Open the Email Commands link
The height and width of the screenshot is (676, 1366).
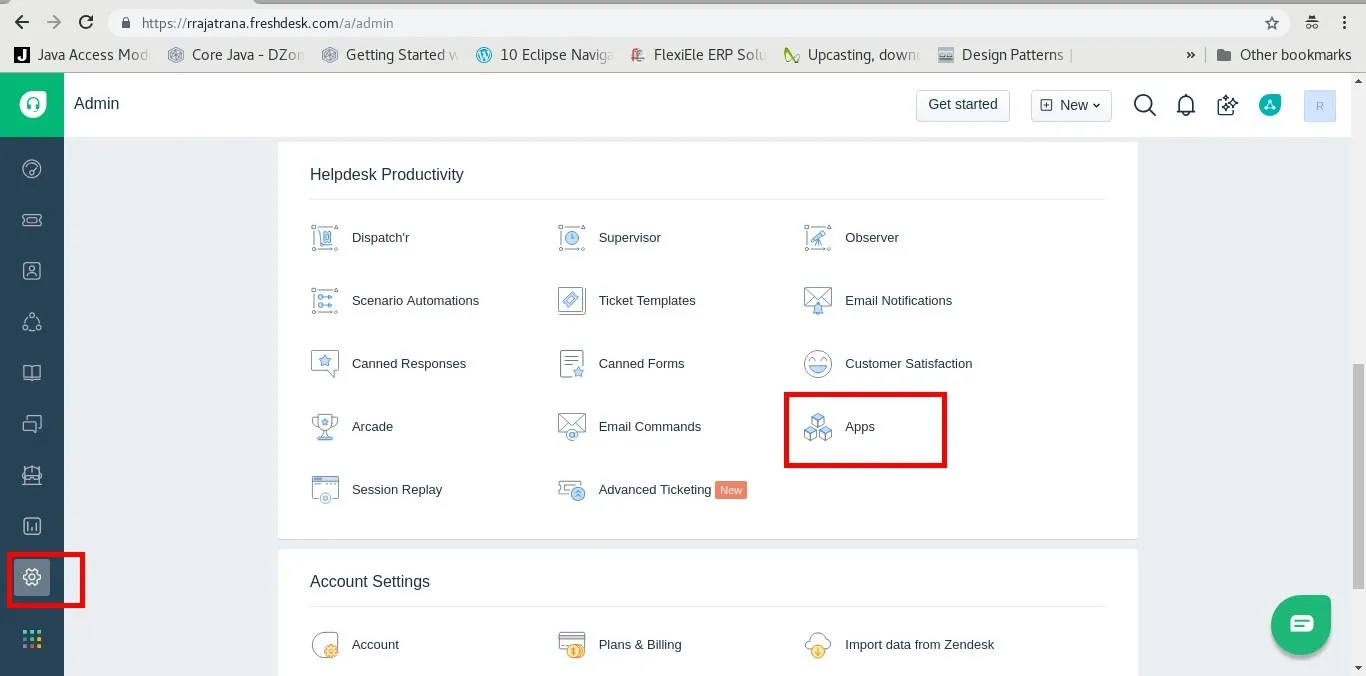click(650, 427)
